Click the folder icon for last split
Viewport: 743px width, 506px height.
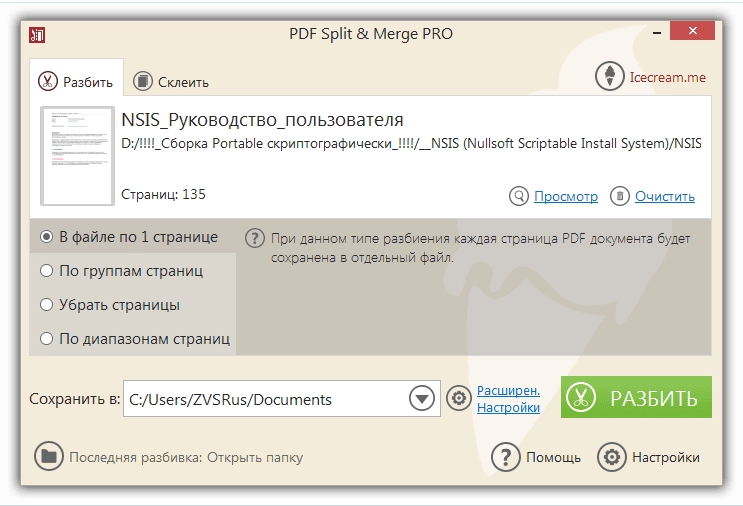pos(48,456)
